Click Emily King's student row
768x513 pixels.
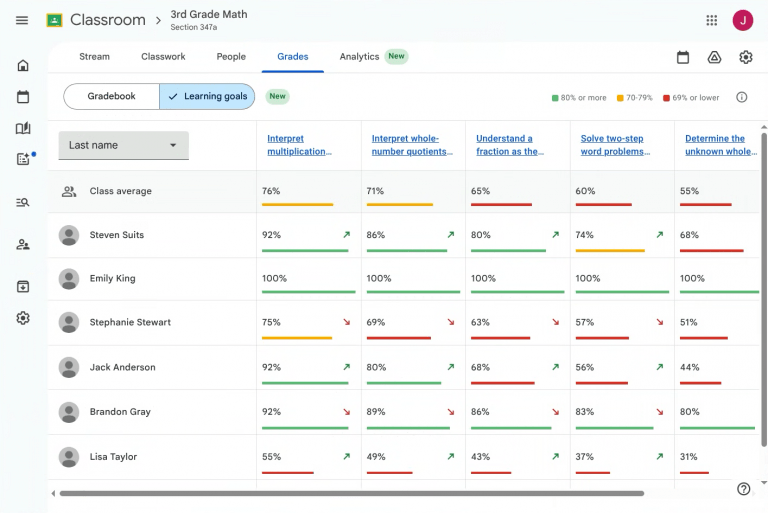(x=404, y=278)
